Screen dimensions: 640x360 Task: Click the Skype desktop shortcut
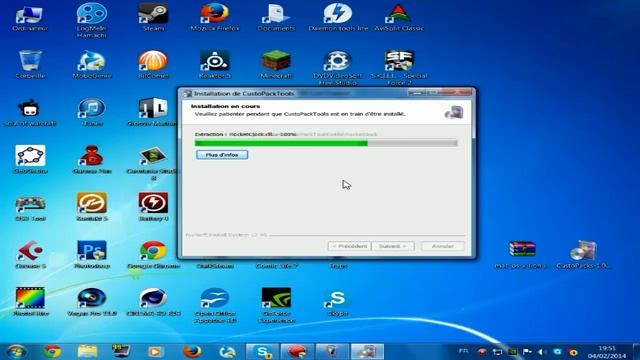[338, 302]
